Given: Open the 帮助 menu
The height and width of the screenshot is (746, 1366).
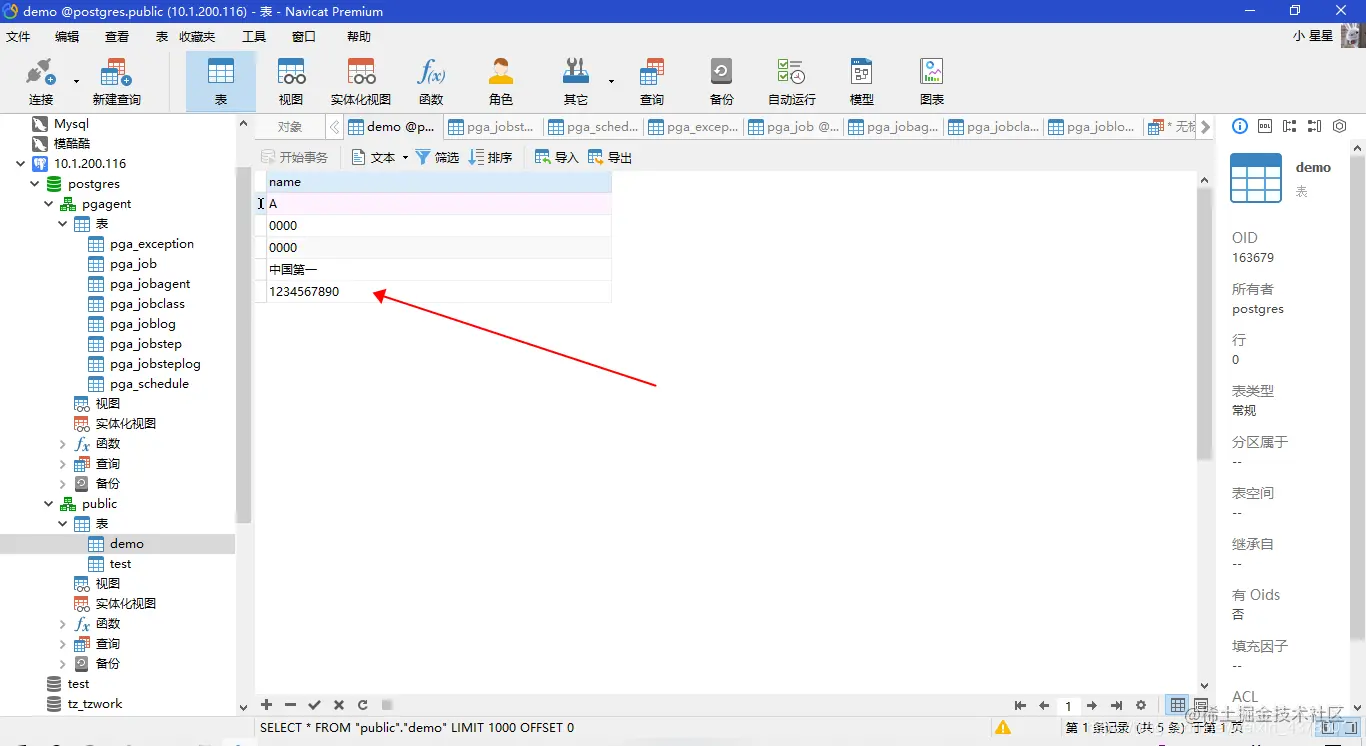Looking at the screenshot, I should click(x=359, y=36).
